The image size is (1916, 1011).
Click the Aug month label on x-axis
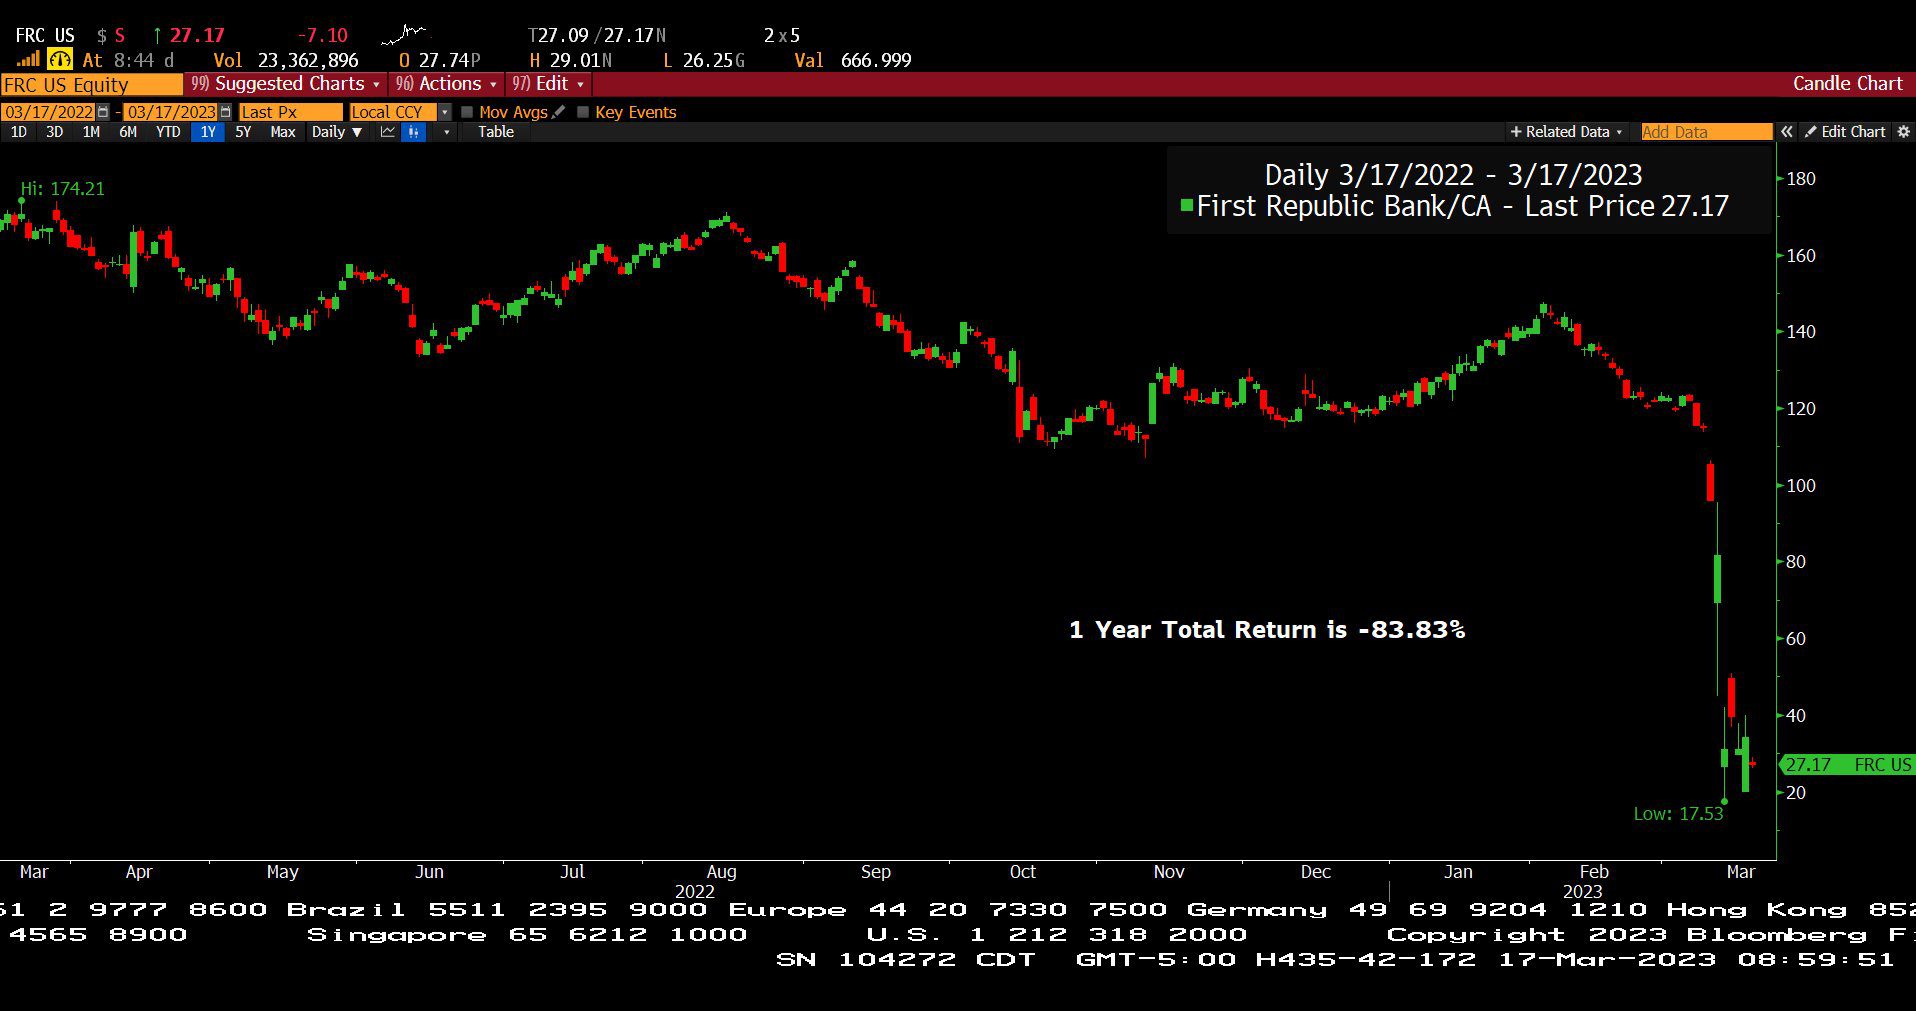tap(721, 872)
